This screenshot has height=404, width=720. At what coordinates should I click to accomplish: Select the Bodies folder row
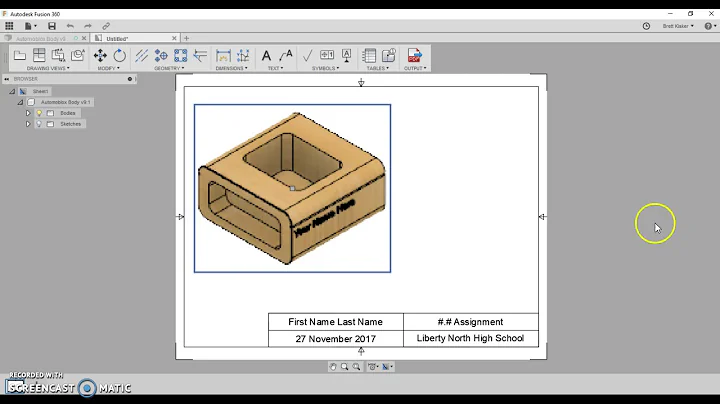point(68,113)
